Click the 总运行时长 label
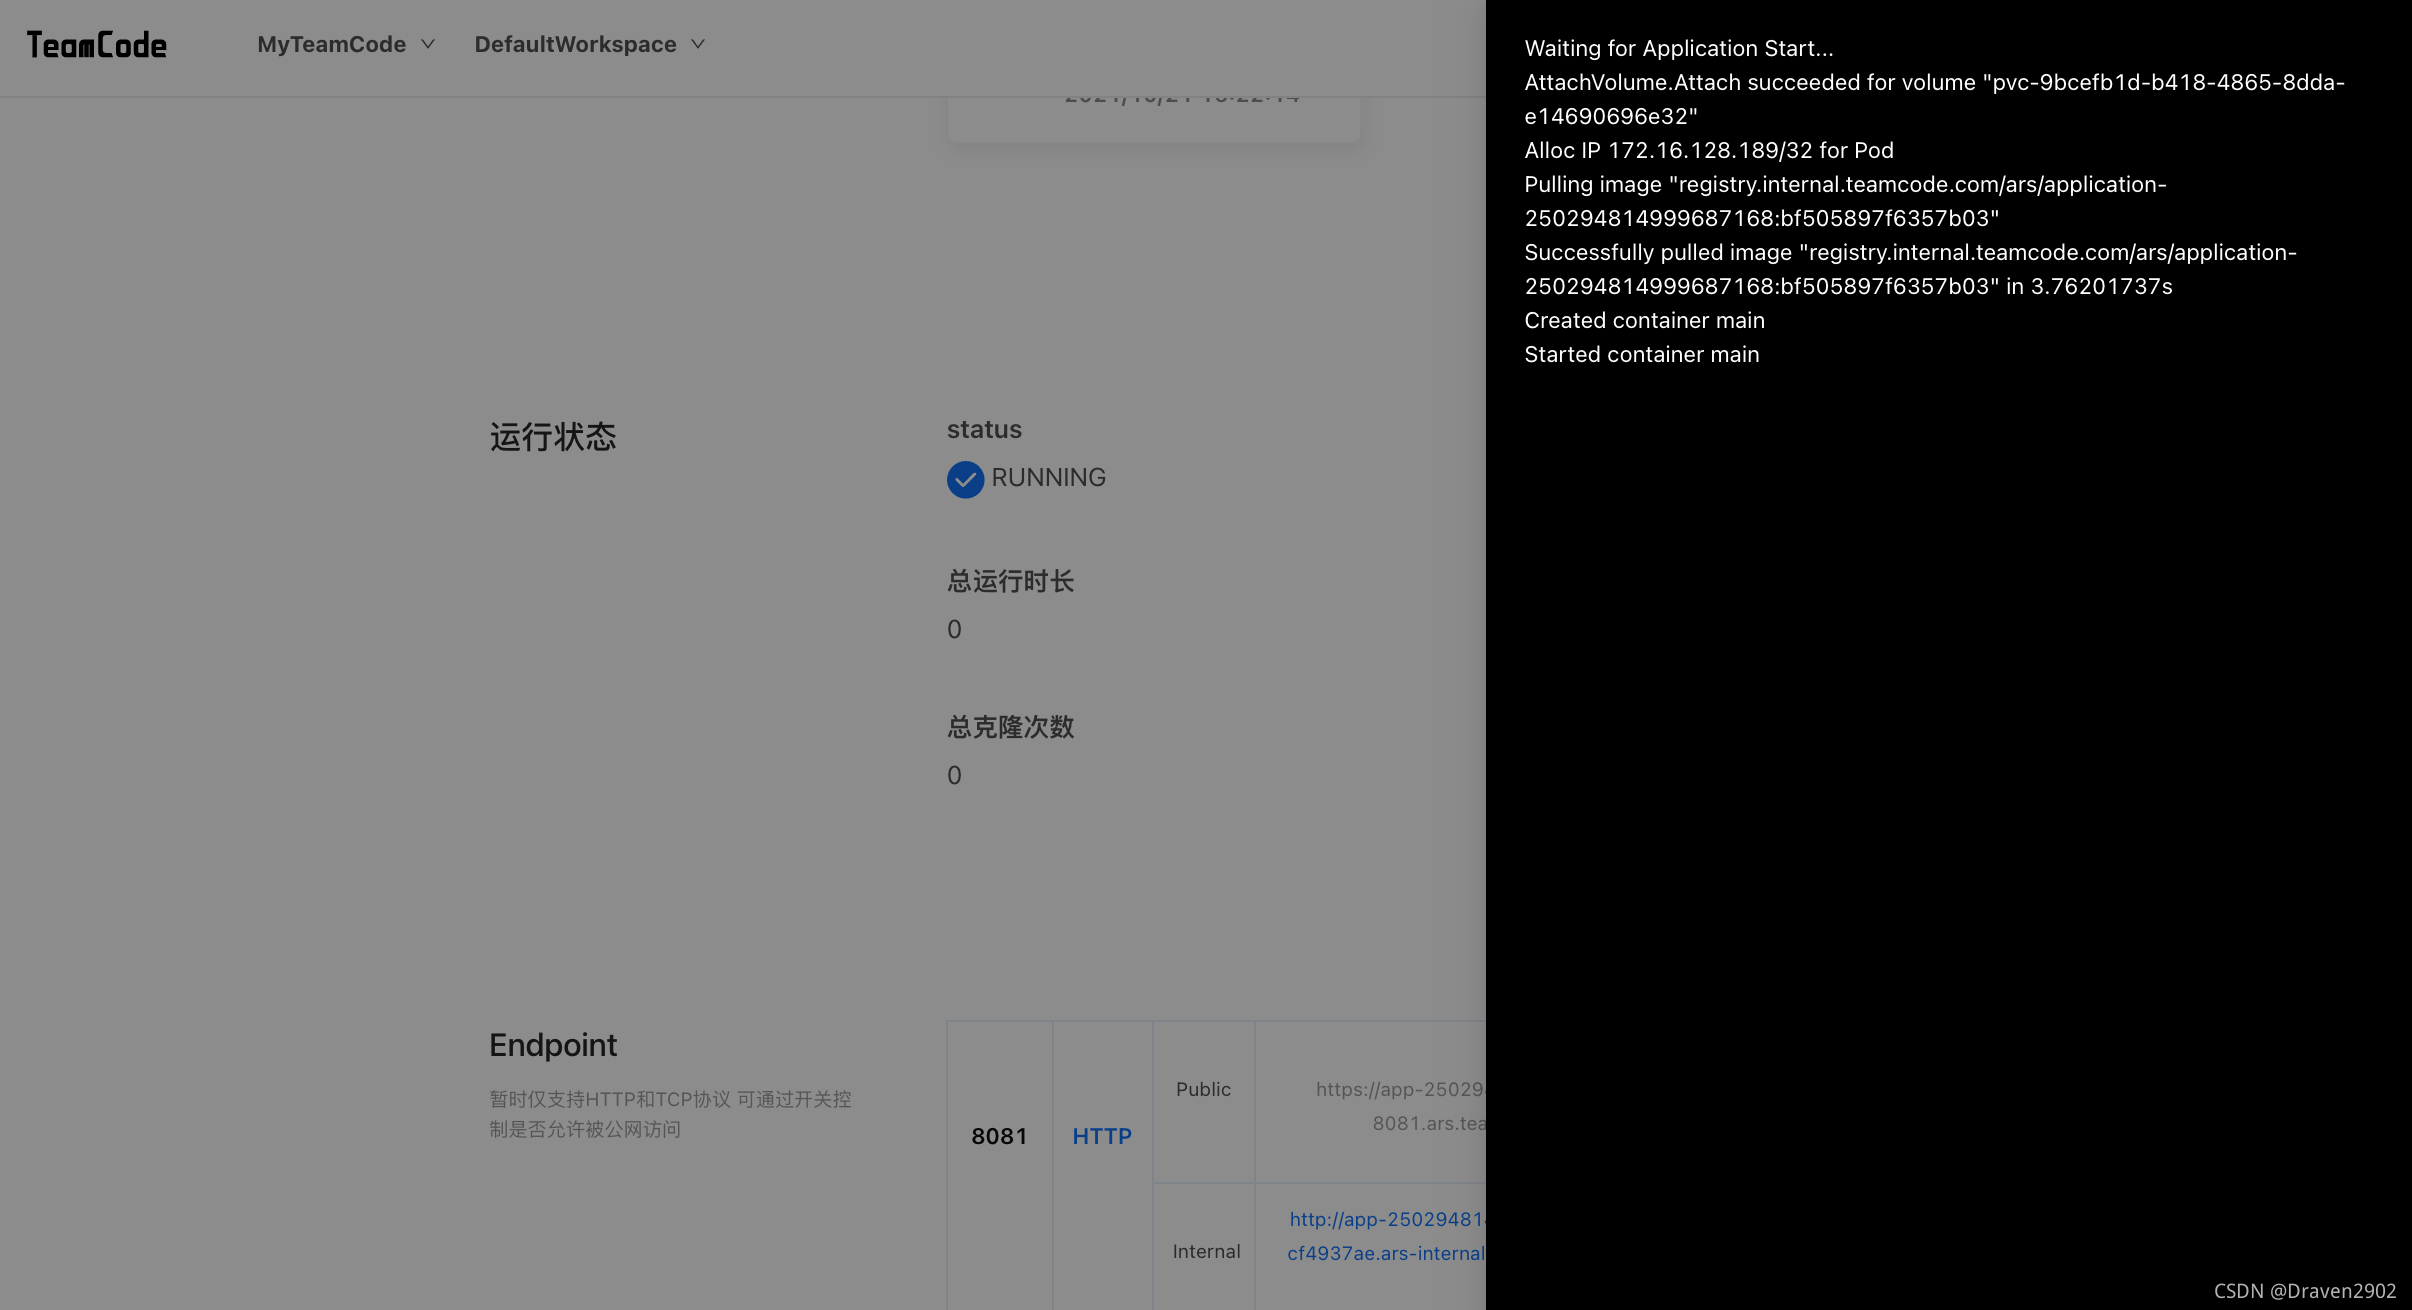This screenshot has height=1310, width=2412. 1010,581
